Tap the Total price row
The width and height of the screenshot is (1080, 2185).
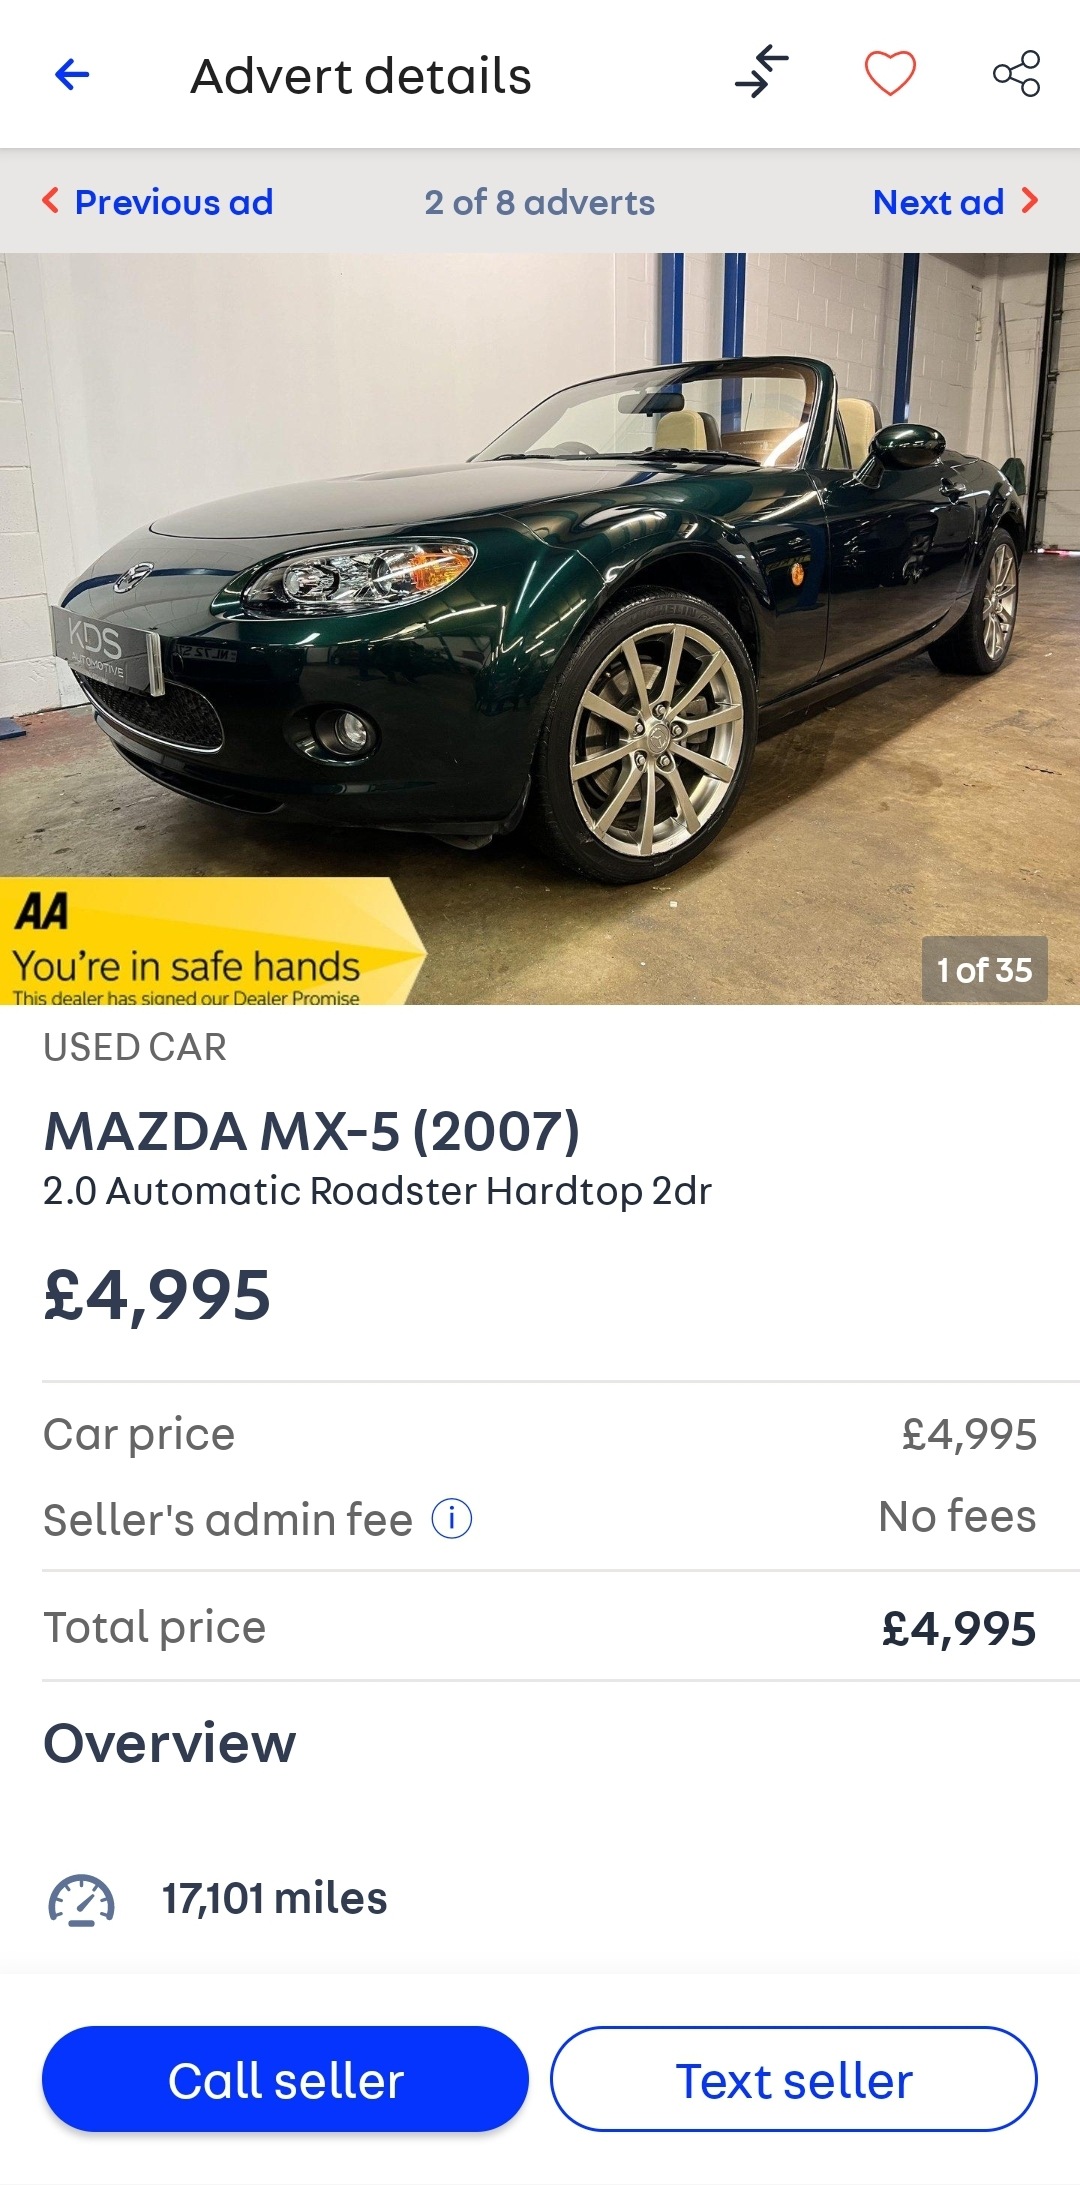540,1627
